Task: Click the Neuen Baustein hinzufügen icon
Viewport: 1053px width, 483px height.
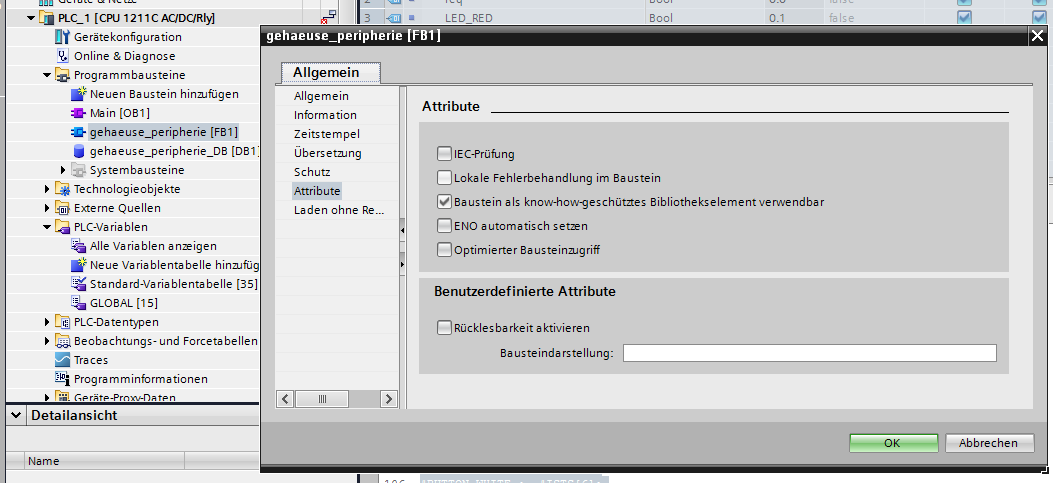Action: coord(79,94)
